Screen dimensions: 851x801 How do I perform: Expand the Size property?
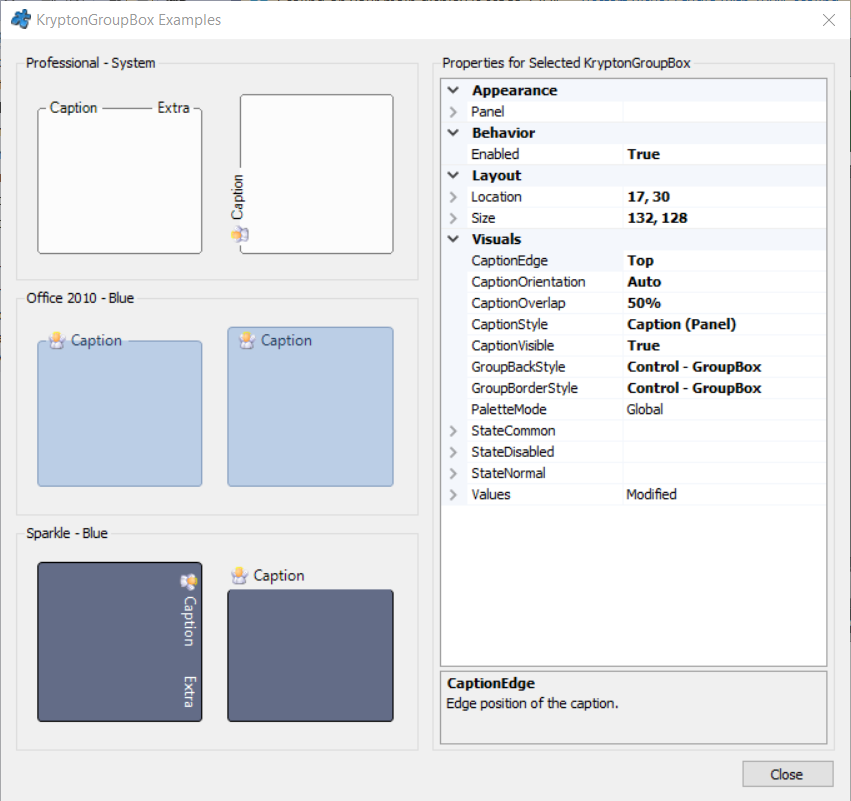(x=453, y=218)
